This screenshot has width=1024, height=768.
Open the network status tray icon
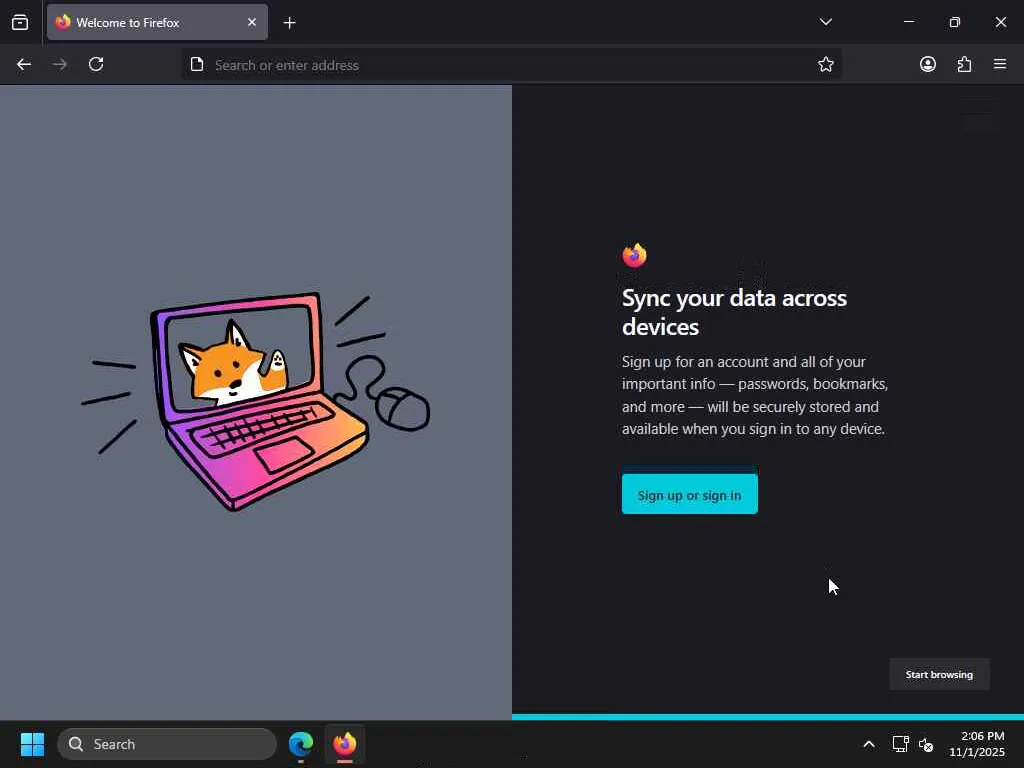(x=901, y=744)
